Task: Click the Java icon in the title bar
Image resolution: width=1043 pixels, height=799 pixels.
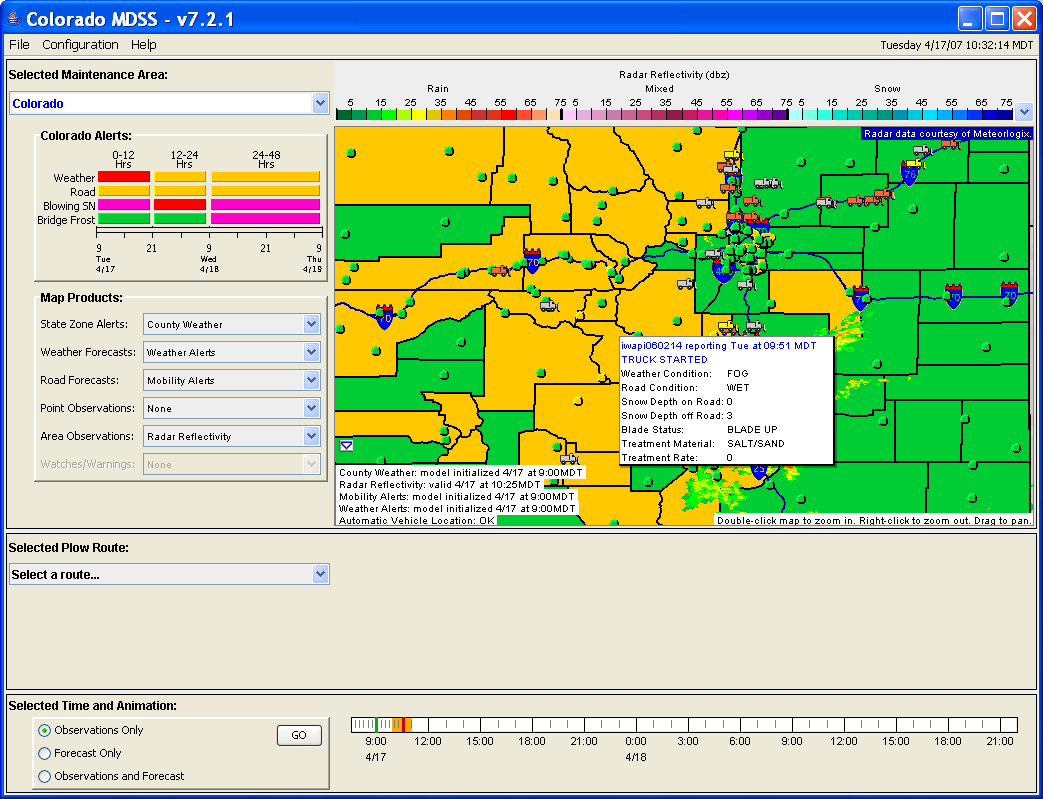Action: click(14, 19)
